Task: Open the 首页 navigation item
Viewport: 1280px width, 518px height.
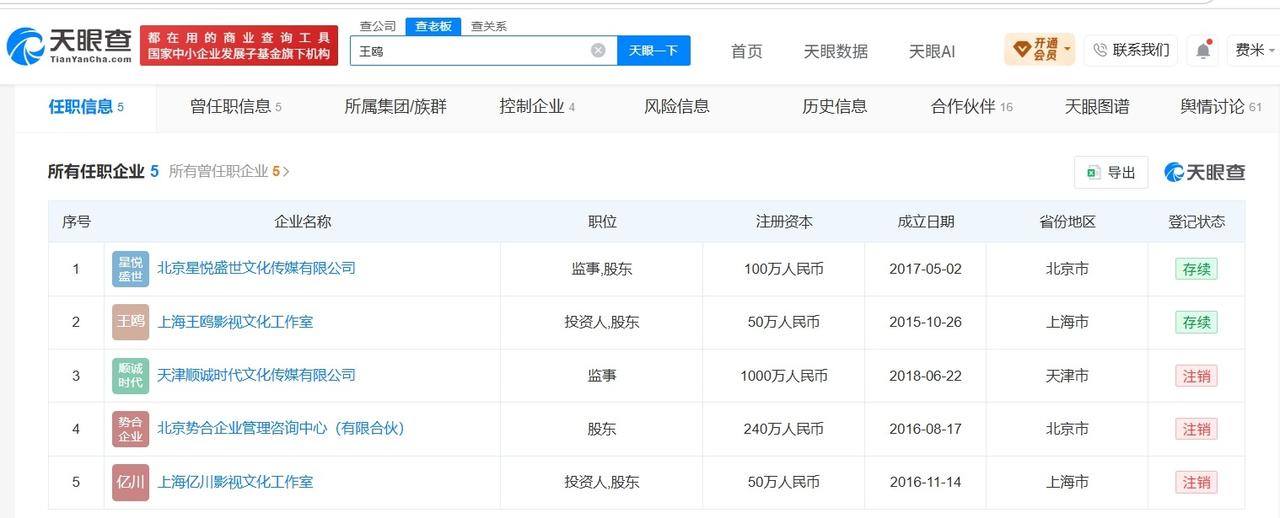Action: coord(747,51)
